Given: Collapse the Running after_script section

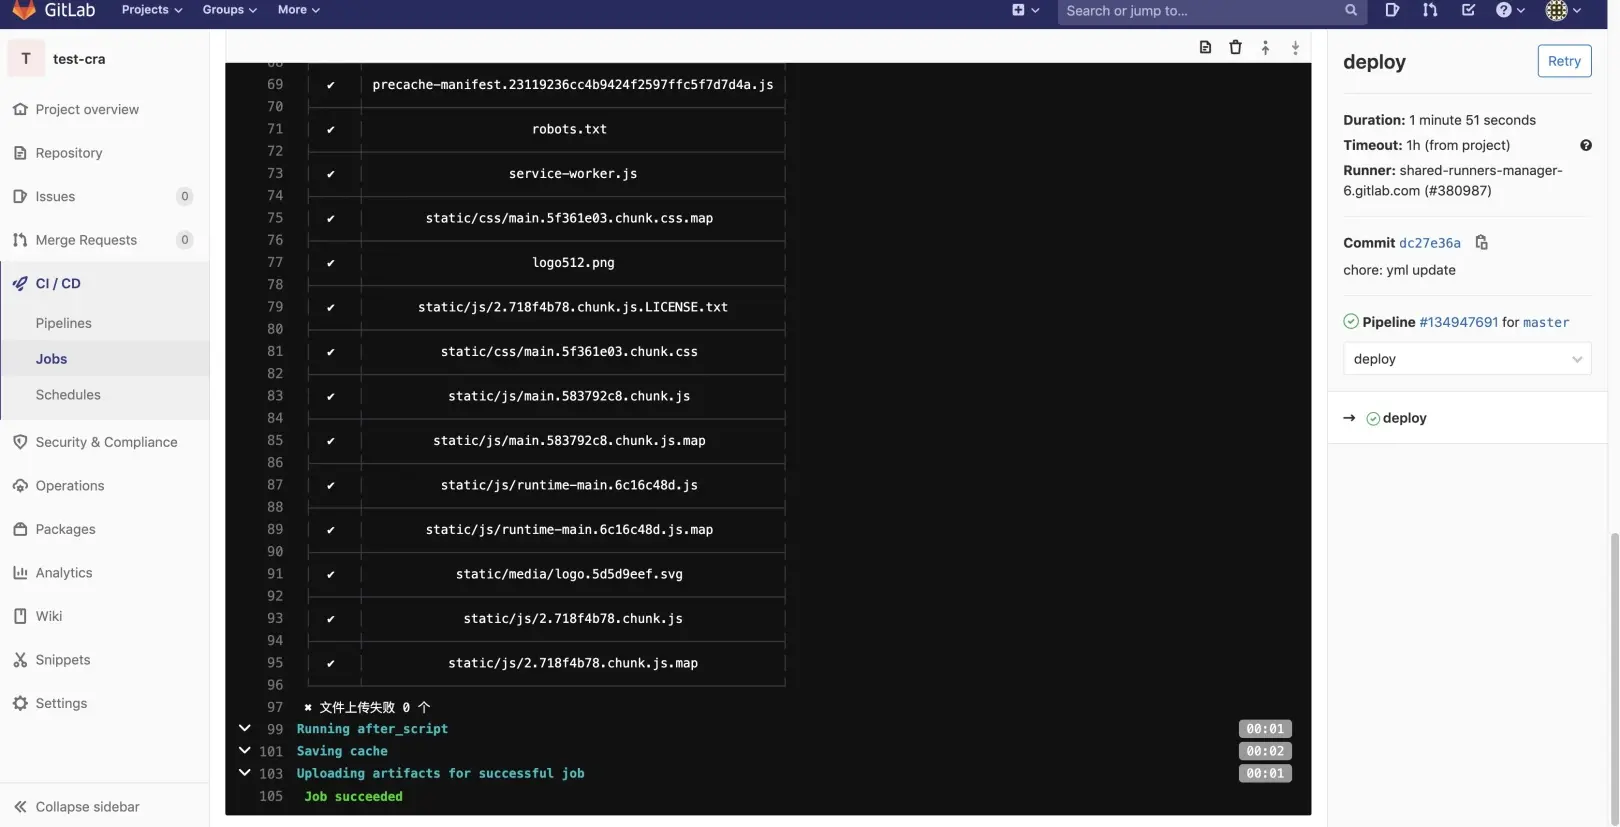Looking at the screenshot, I should (244, 728).
